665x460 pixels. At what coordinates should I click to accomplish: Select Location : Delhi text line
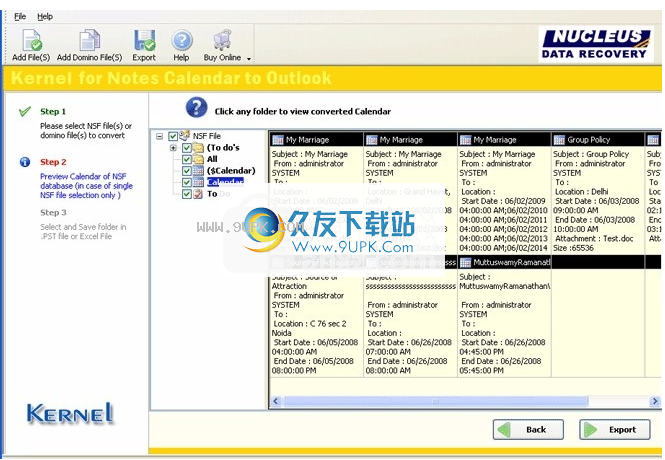582,192
